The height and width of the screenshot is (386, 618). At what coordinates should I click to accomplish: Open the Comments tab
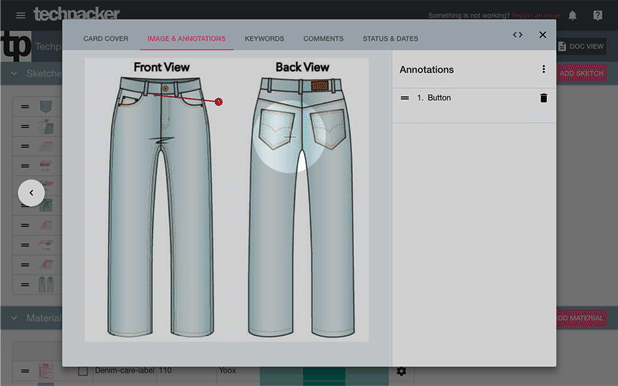(323, 39)
